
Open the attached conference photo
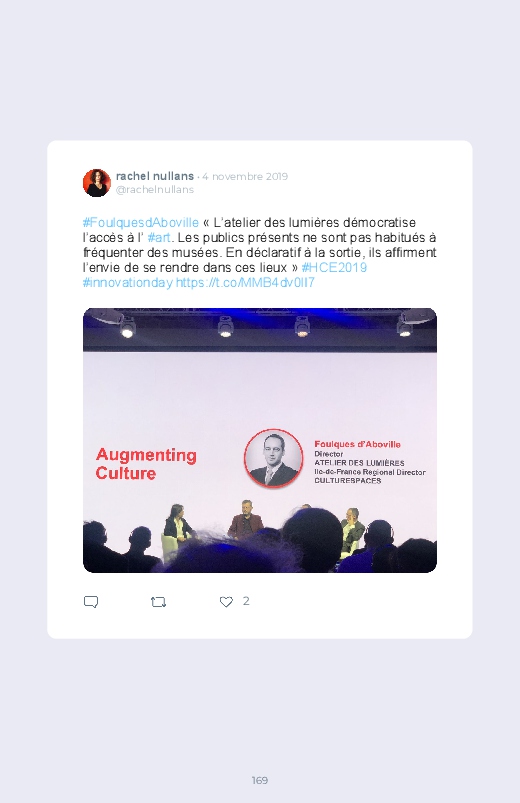[x=260, y=440]
